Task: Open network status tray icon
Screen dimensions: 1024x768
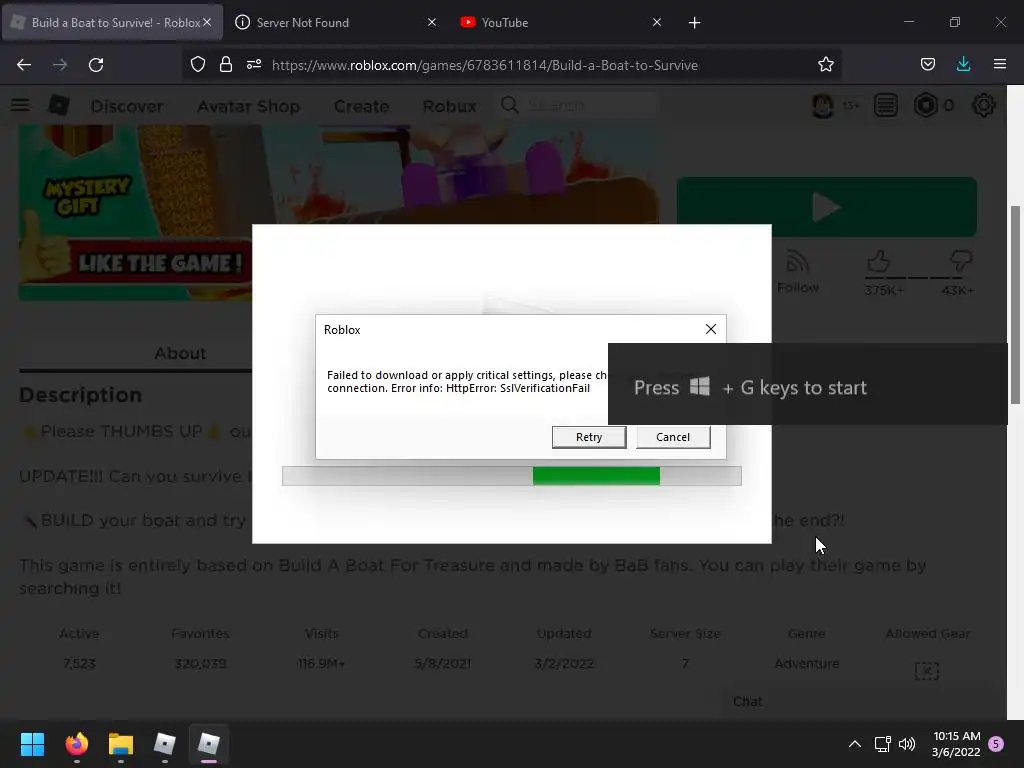Action: 882,744
